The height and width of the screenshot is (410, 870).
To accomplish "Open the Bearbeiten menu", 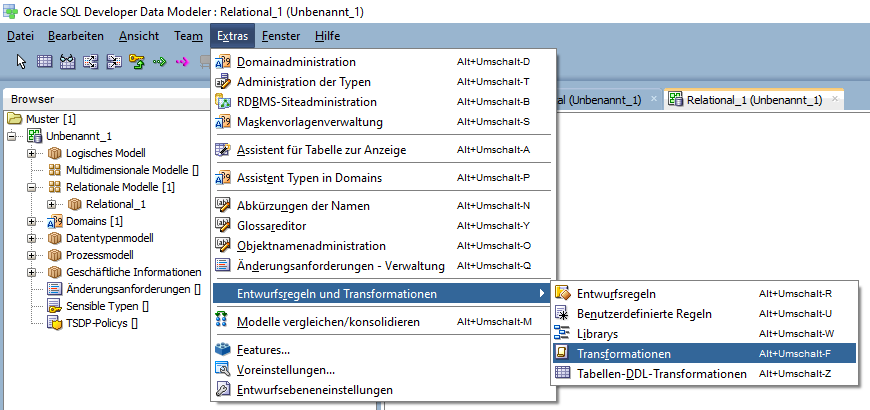I will [75, 36].
